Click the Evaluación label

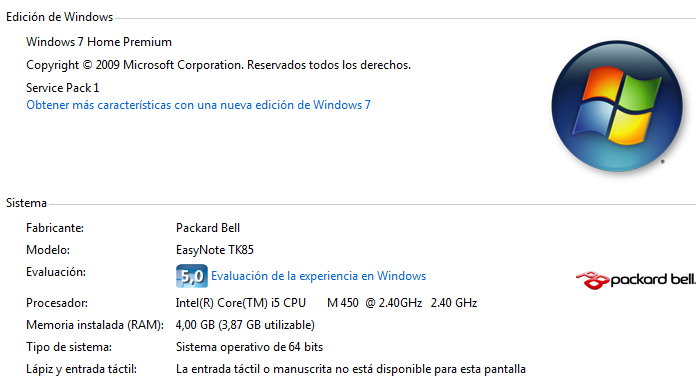click(56, 272)
